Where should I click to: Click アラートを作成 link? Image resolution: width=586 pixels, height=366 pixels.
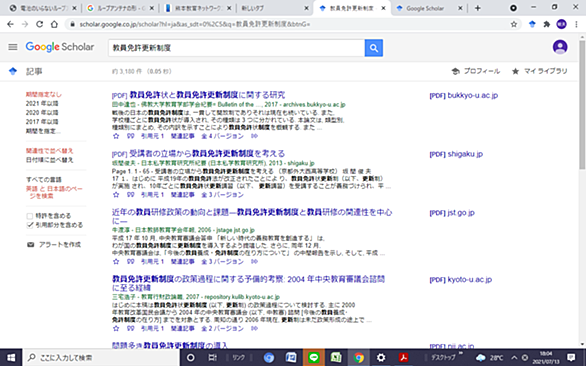[60, 244]
